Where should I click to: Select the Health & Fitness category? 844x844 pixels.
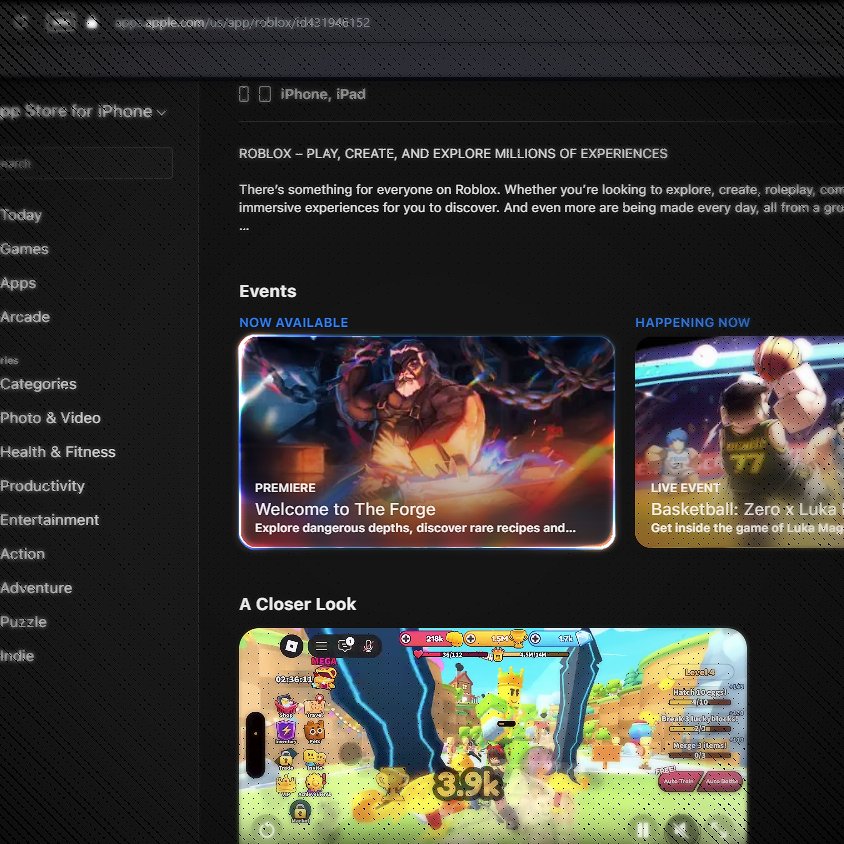[58, 452]
